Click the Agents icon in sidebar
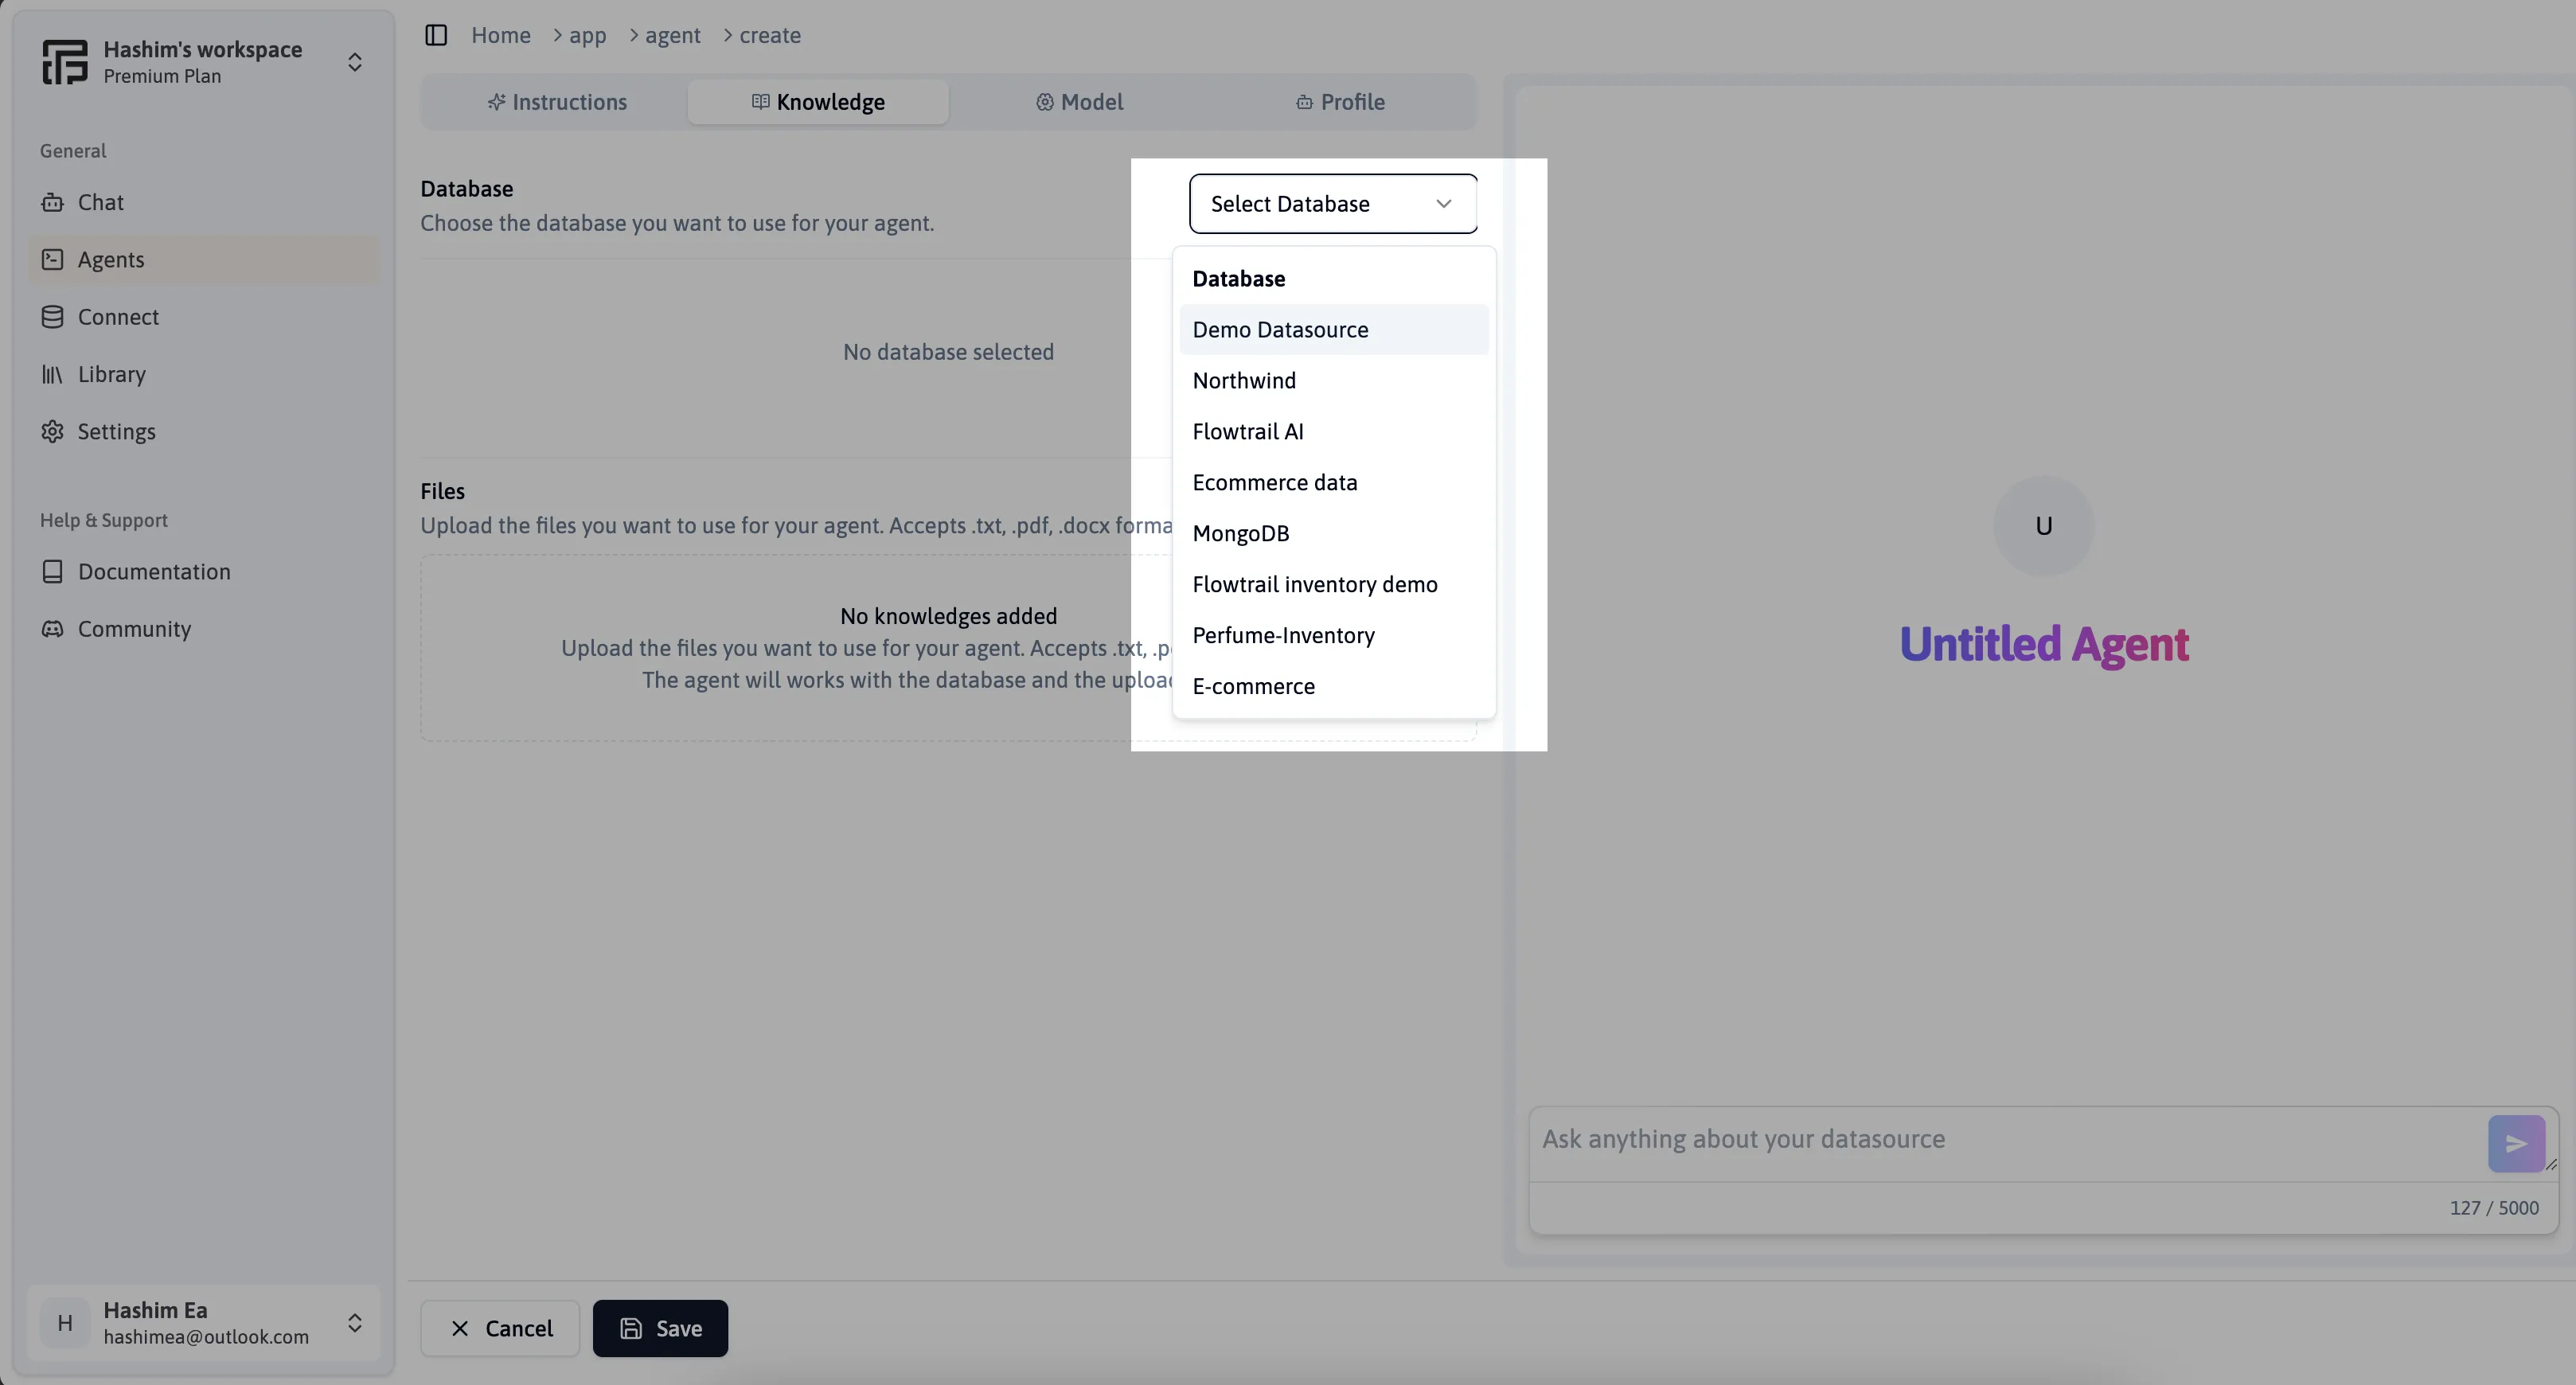 click(x=53, y=259)
